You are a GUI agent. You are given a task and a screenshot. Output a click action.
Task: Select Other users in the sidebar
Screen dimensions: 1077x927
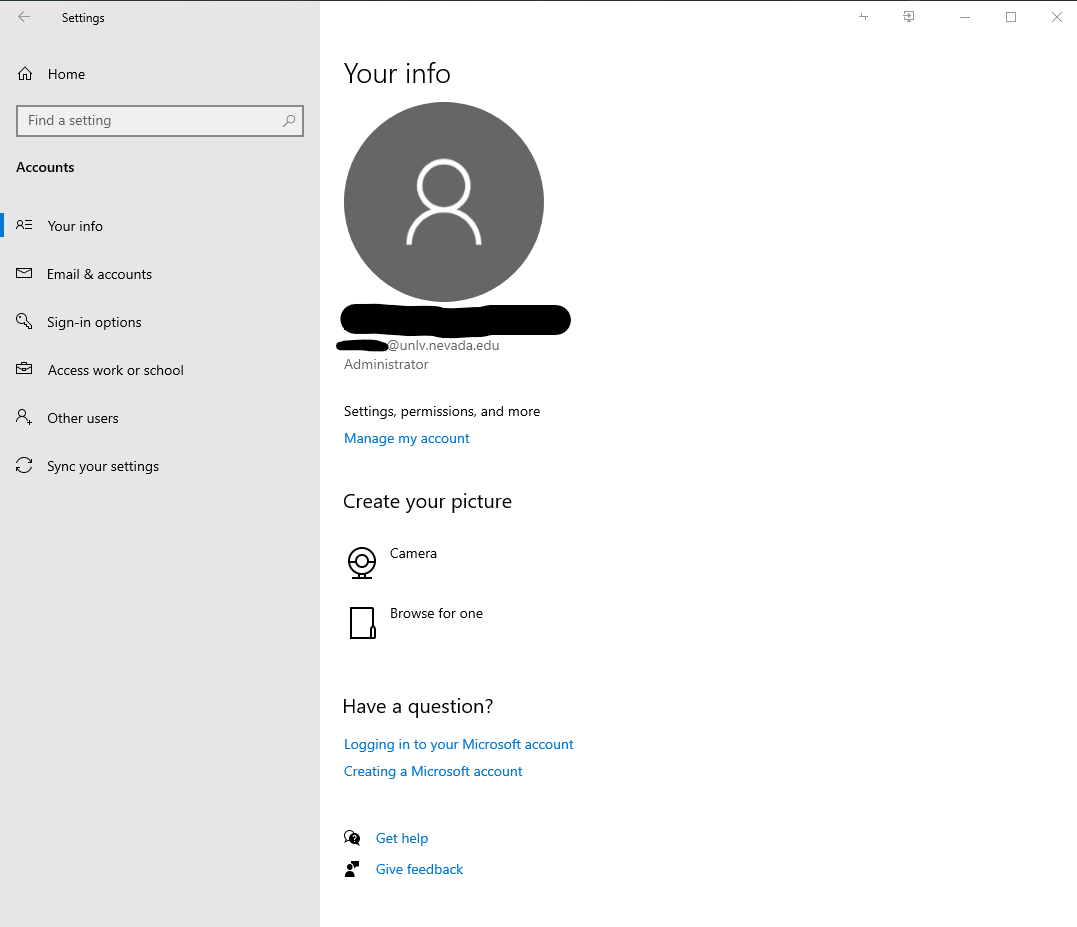pyautogui.click(x=82, y=418)
